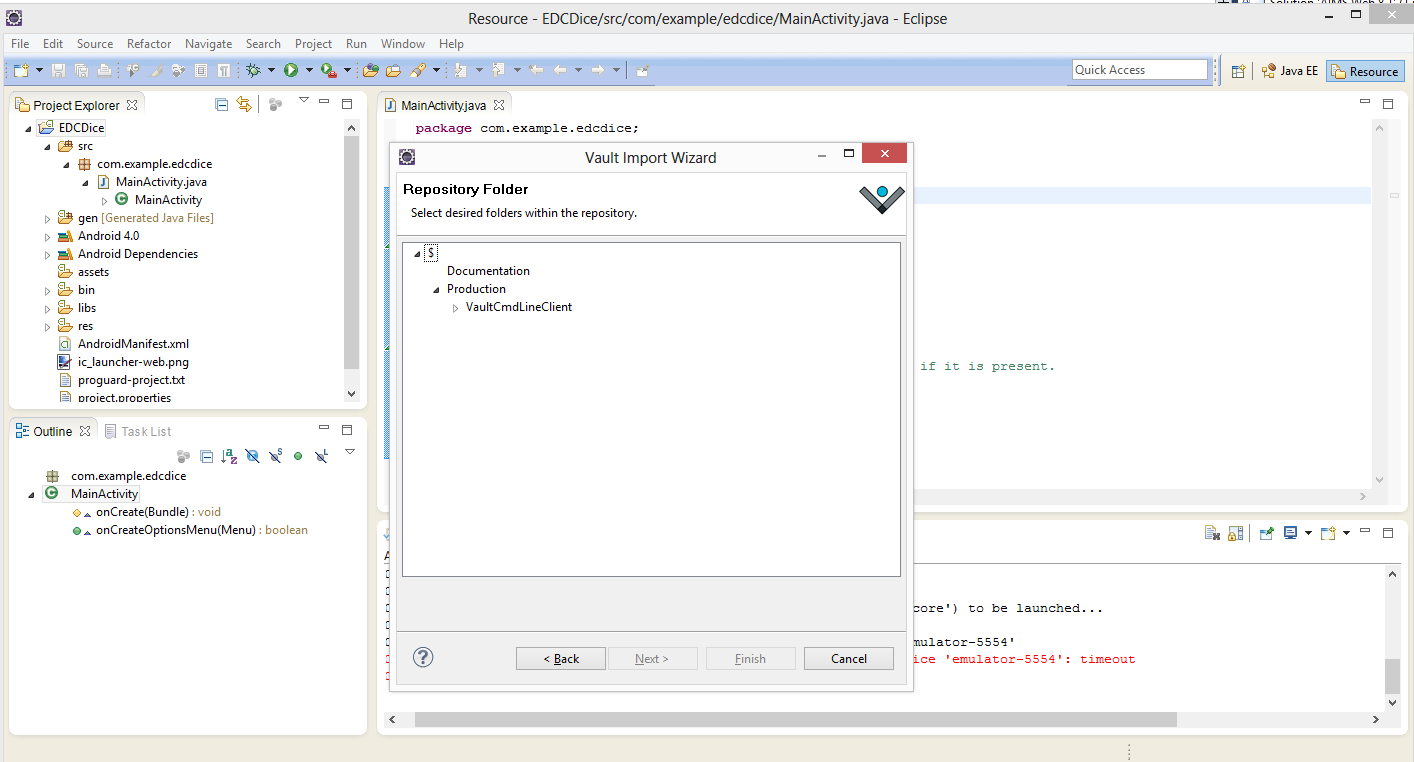Toggle Hide Local Types in Outline
Image resolution: width=1414 pixels, height=762 pixels.
[x=321, y=456]
